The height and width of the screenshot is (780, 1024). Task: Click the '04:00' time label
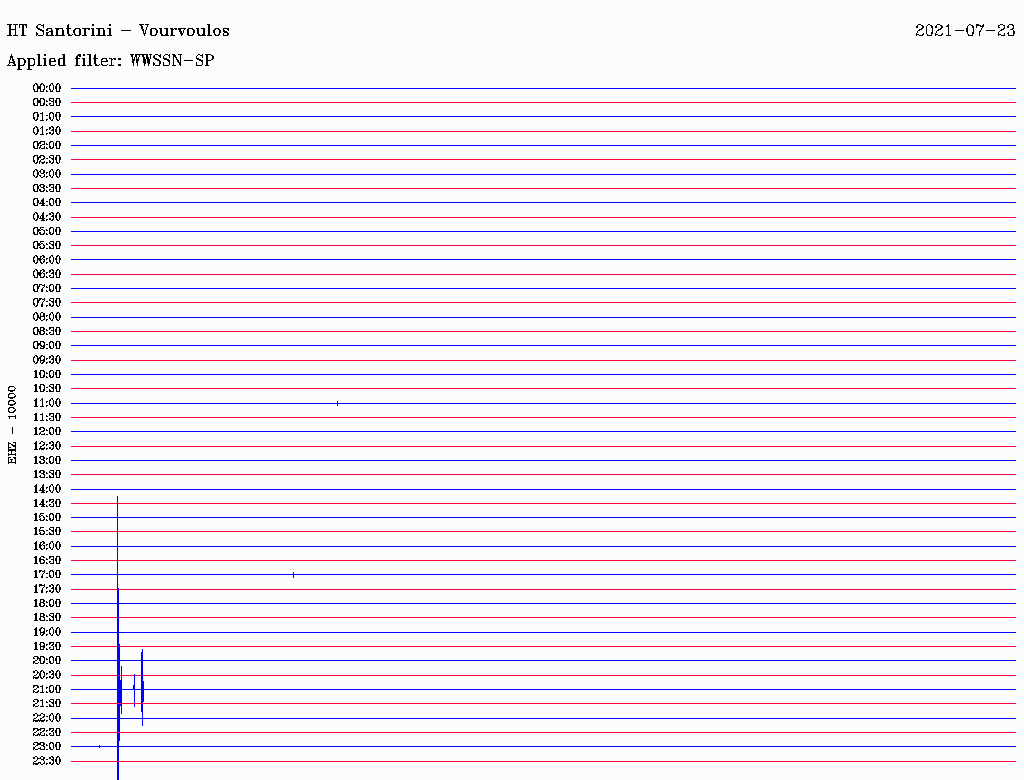tap(47, 203)
